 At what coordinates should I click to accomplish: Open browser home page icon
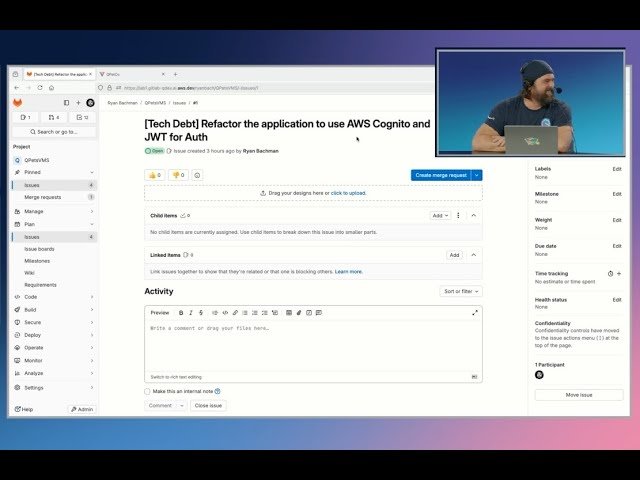tap(51, 88)
